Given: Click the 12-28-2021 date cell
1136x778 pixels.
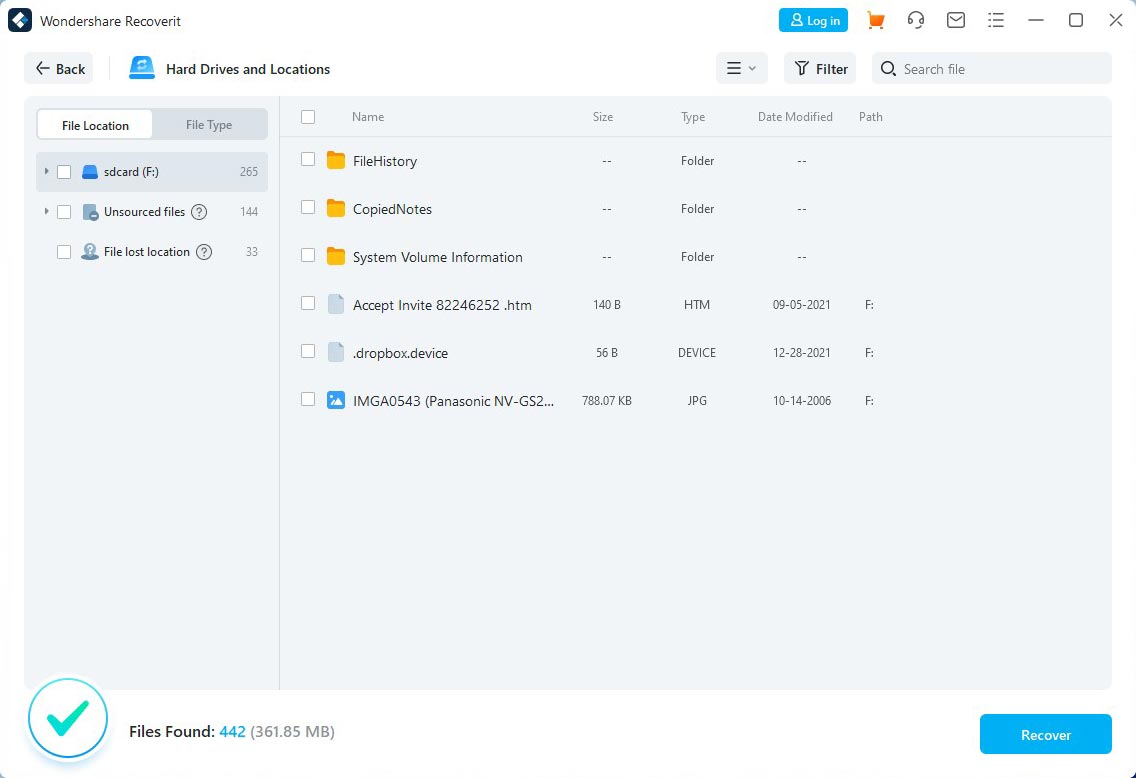Looking at the screenshot, I should coord(801,352).
